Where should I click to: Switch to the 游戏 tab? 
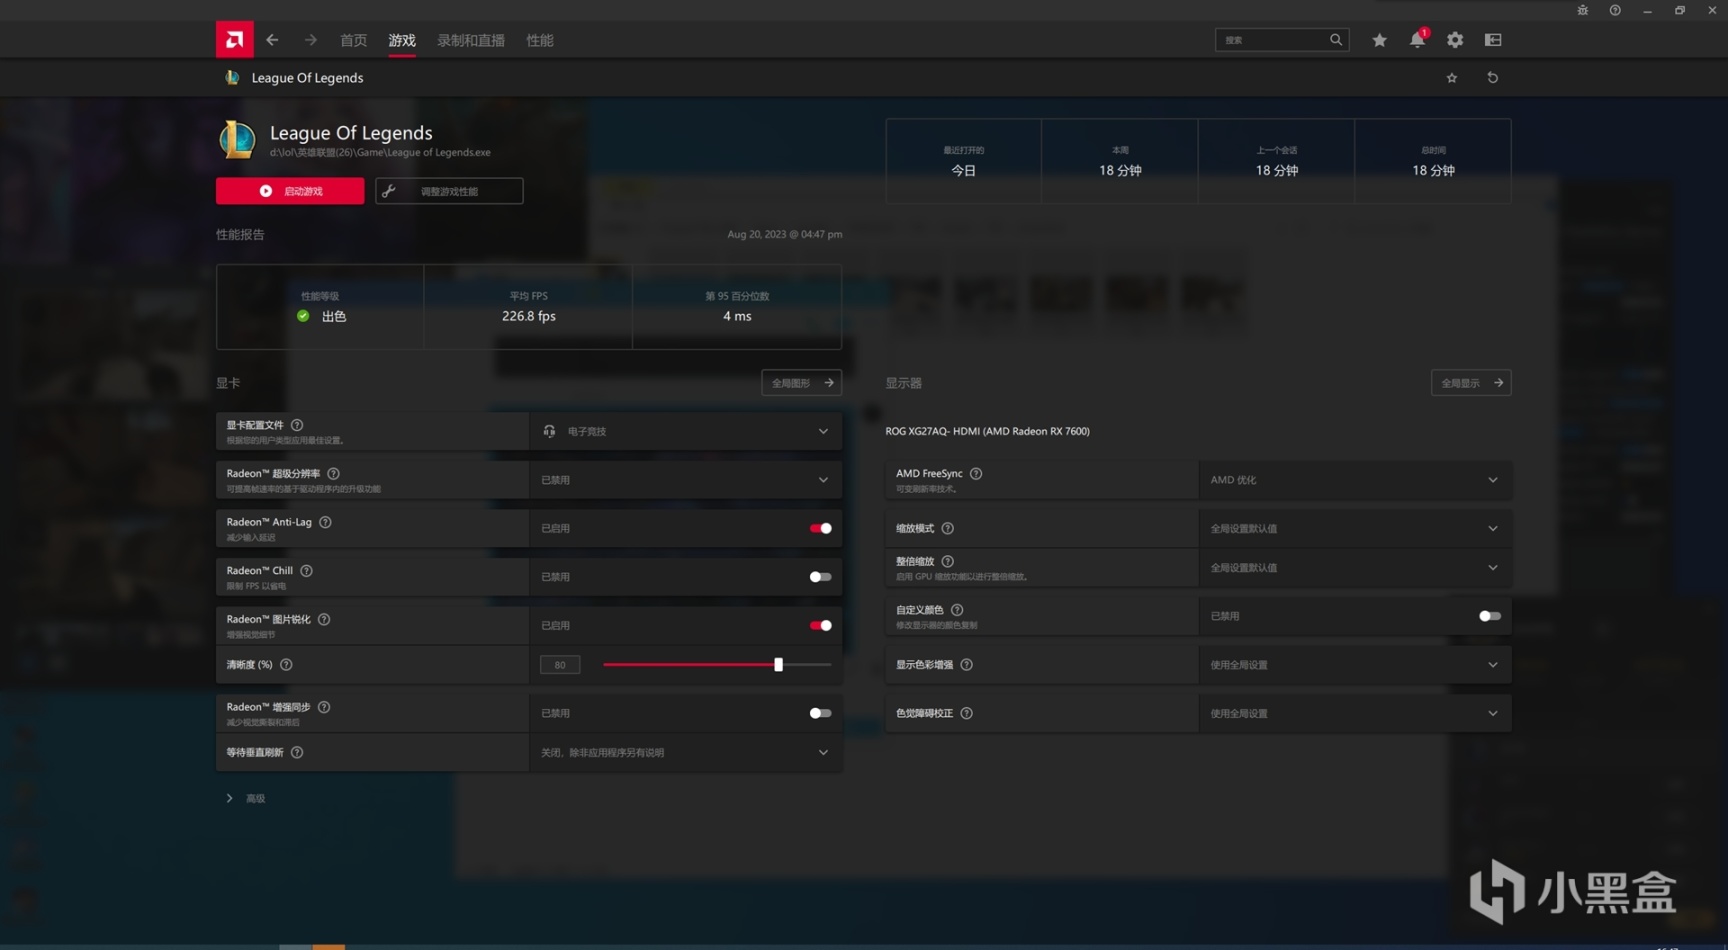point(402,40)
